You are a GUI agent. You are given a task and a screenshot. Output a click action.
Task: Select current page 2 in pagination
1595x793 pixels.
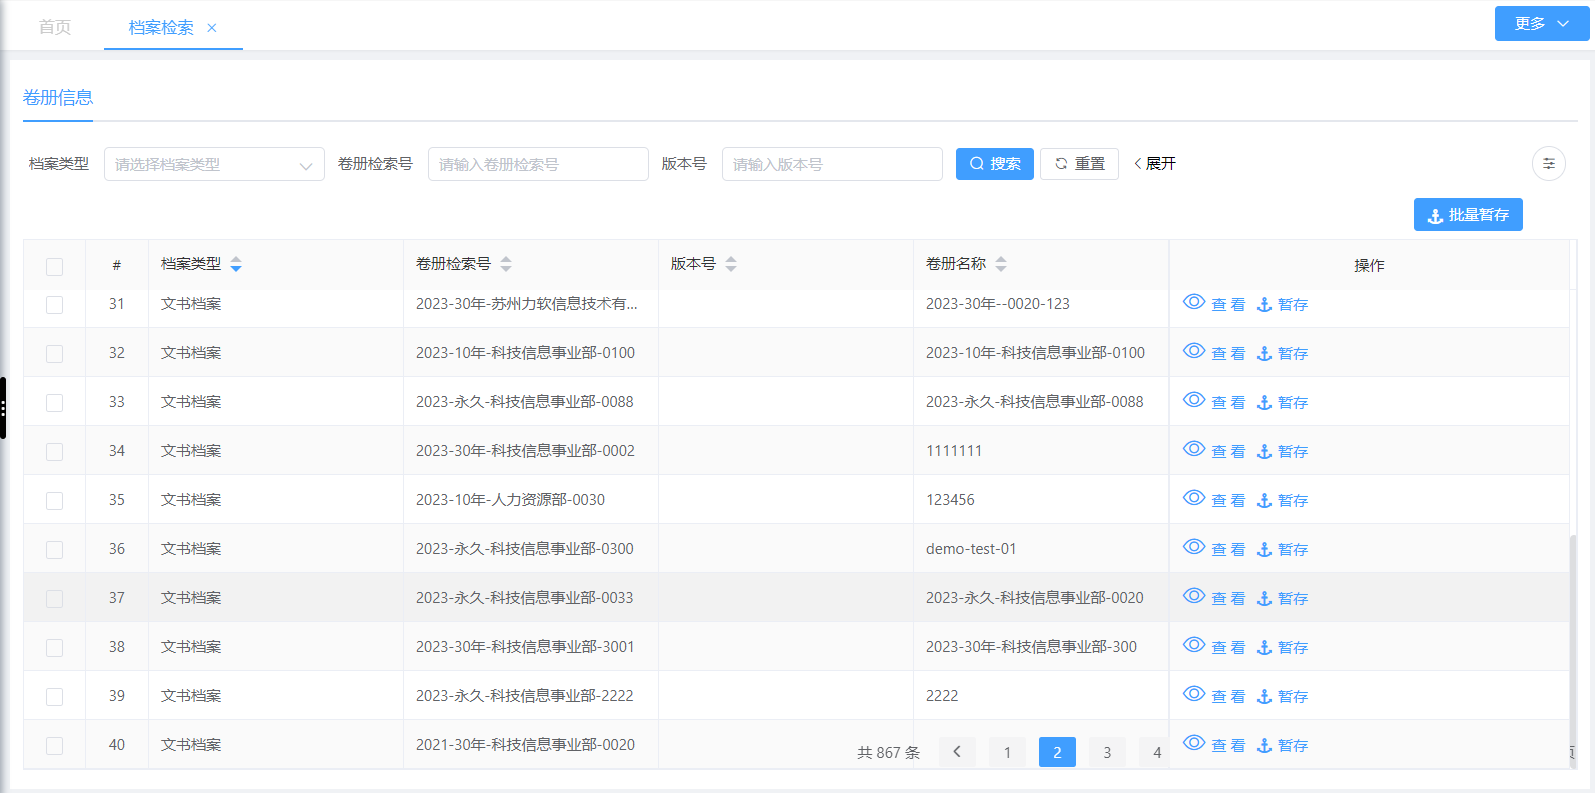(1057, 752)
